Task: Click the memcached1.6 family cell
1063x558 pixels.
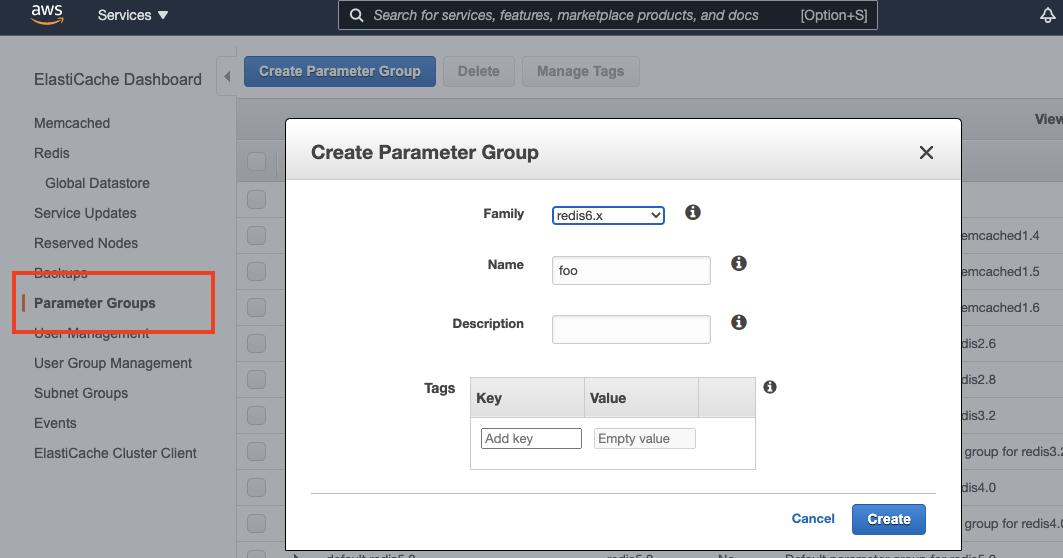Action: point(1001,307)
